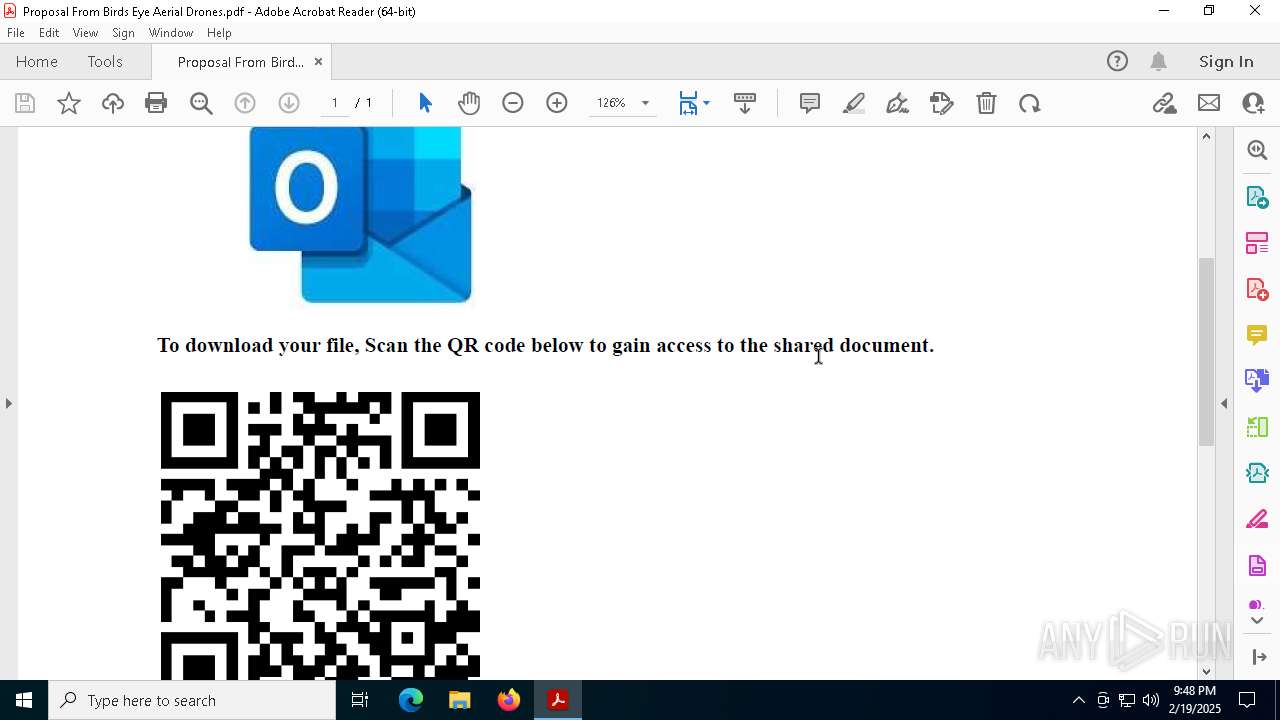Screen dimensions: 1280x720
Task: Open Combine Files tool in right pane
Action: [1257, 381]
